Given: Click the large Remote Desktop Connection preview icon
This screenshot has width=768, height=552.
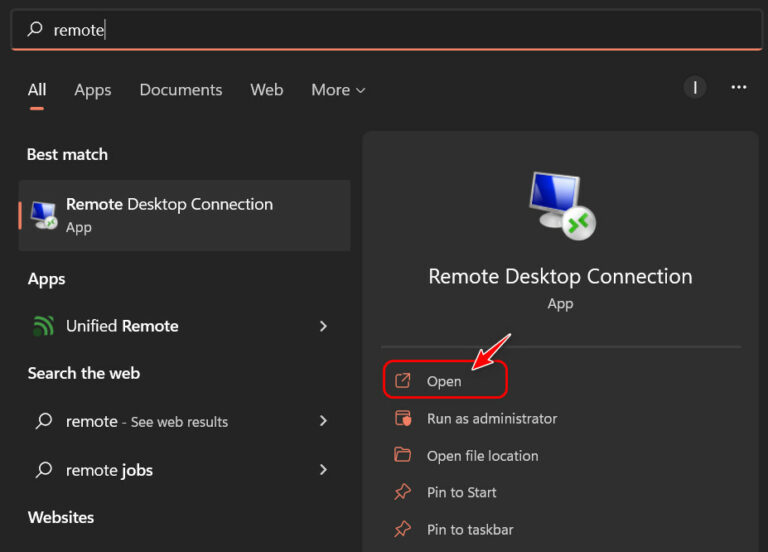Looking at the screenshot, I should 562,206.
